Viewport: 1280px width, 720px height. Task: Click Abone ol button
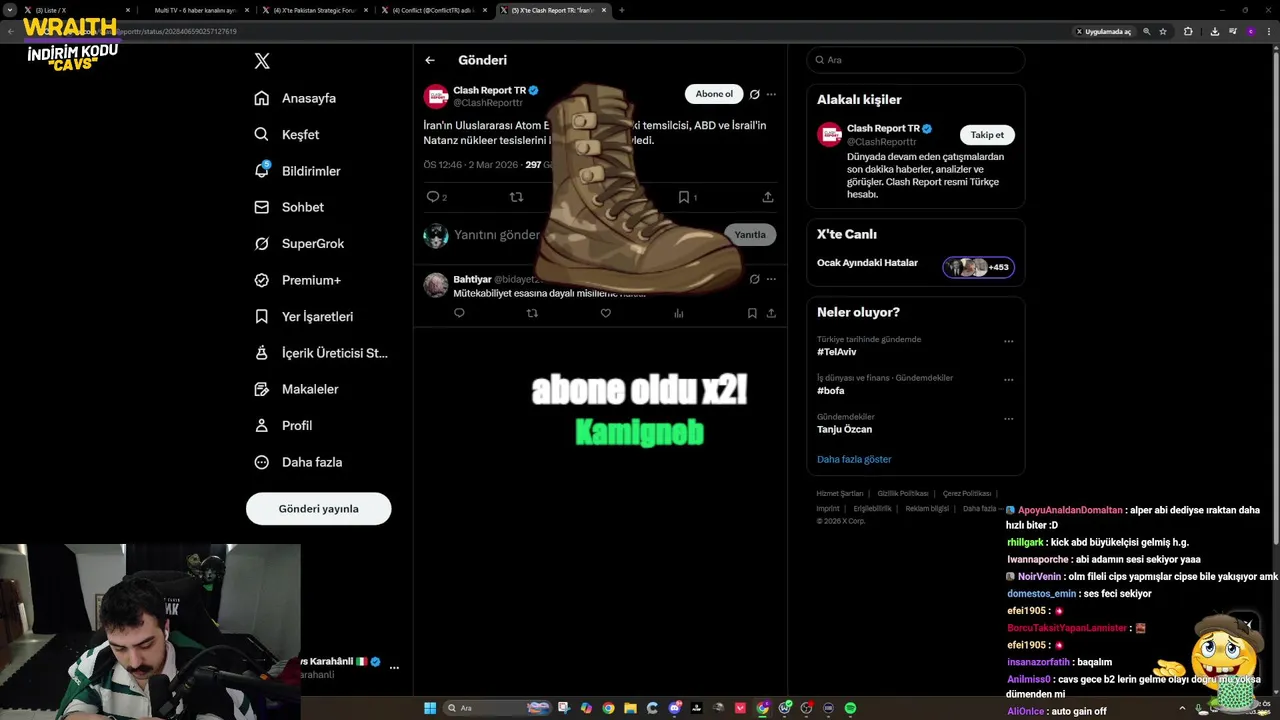[x=714, y=94]
